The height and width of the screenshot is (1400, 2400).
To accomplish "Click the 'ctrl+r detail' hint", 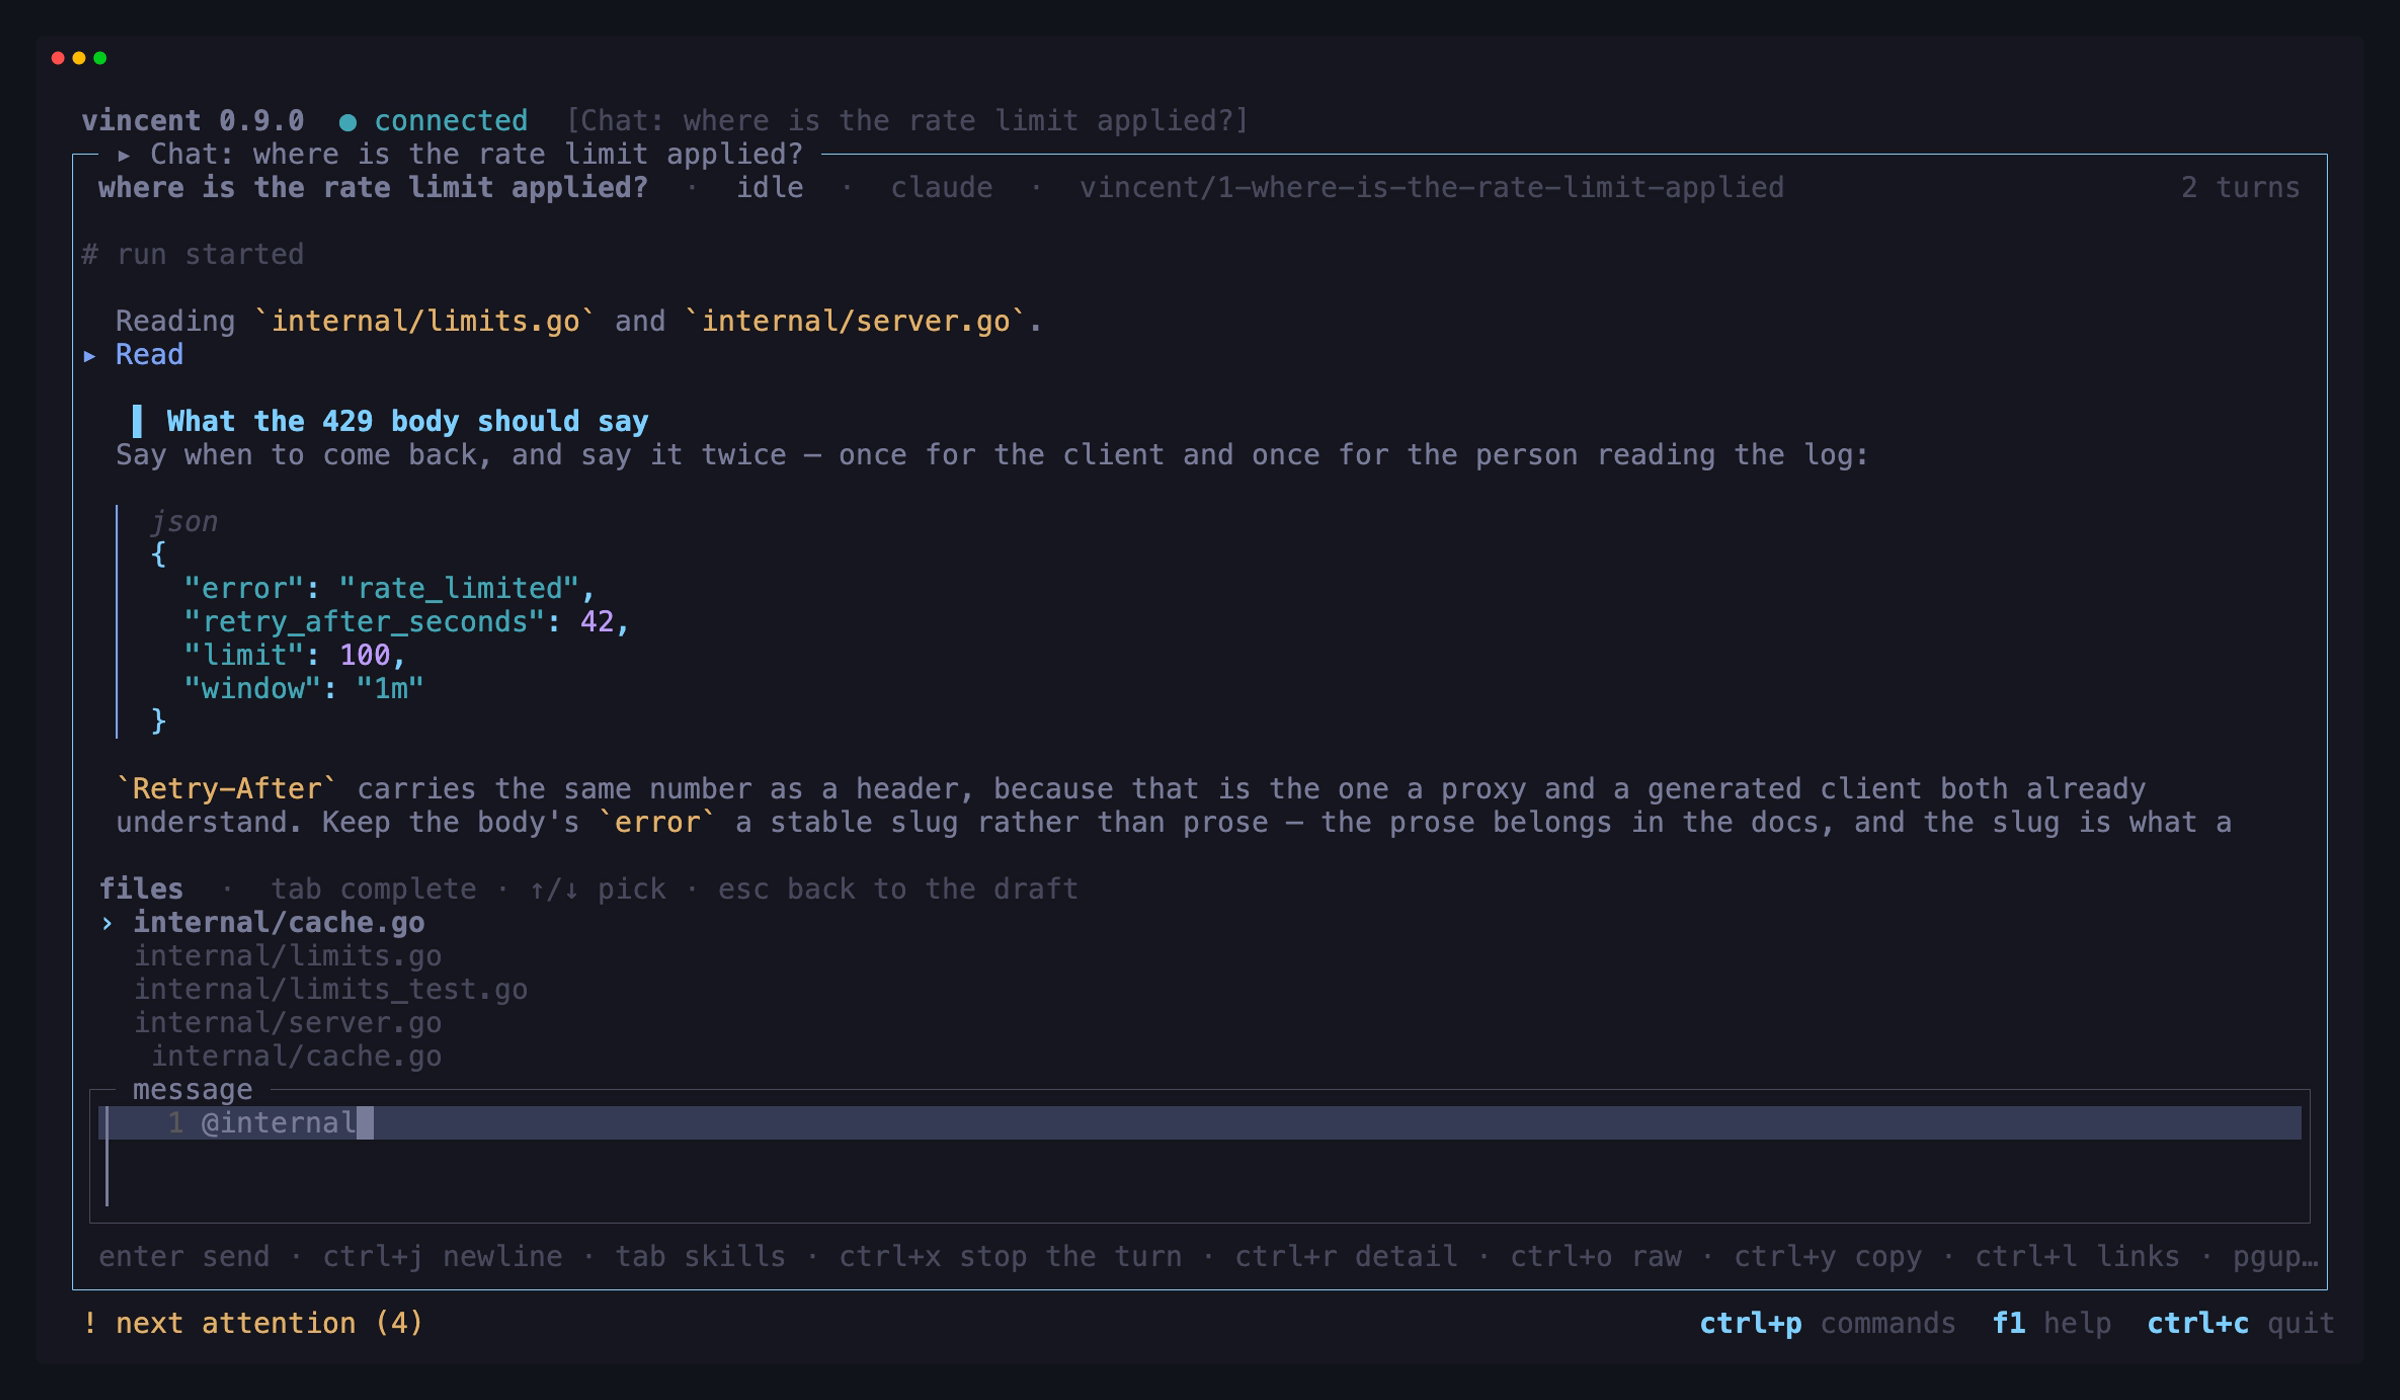I will coord(1346,1256).
